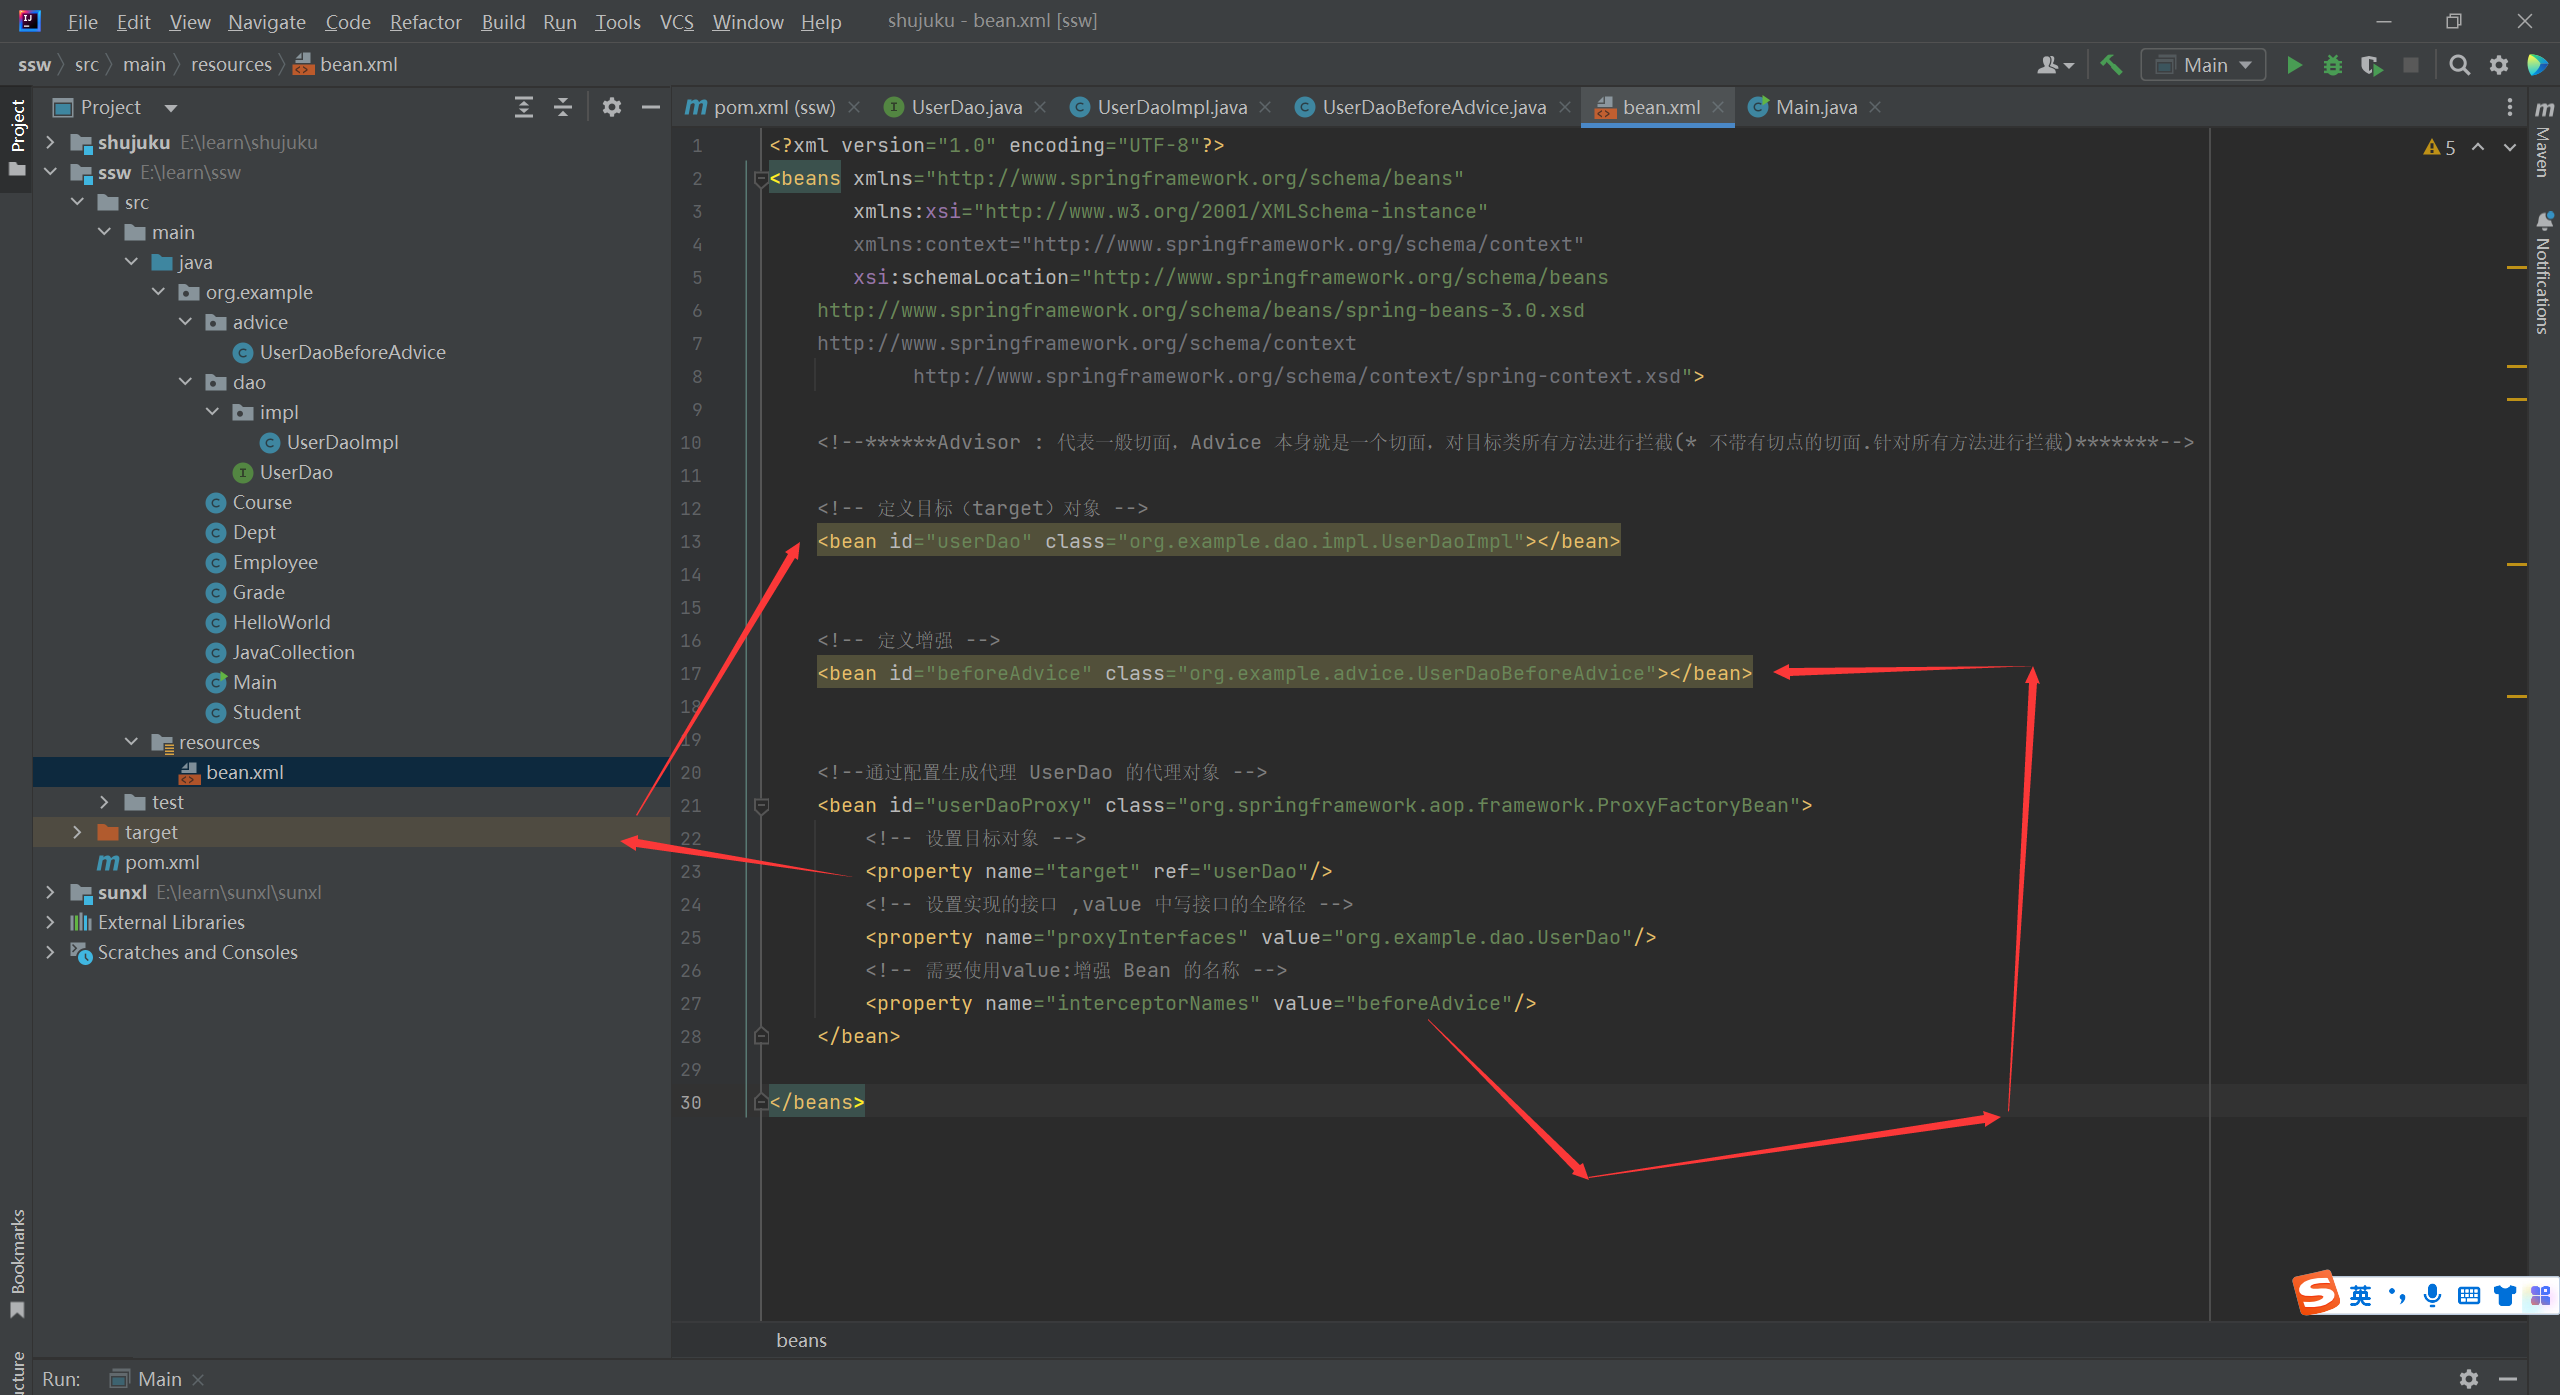Close the pom.xml editor tab
The width and height of the screenshot is (2560, 1395).
[x=854, y=107]
